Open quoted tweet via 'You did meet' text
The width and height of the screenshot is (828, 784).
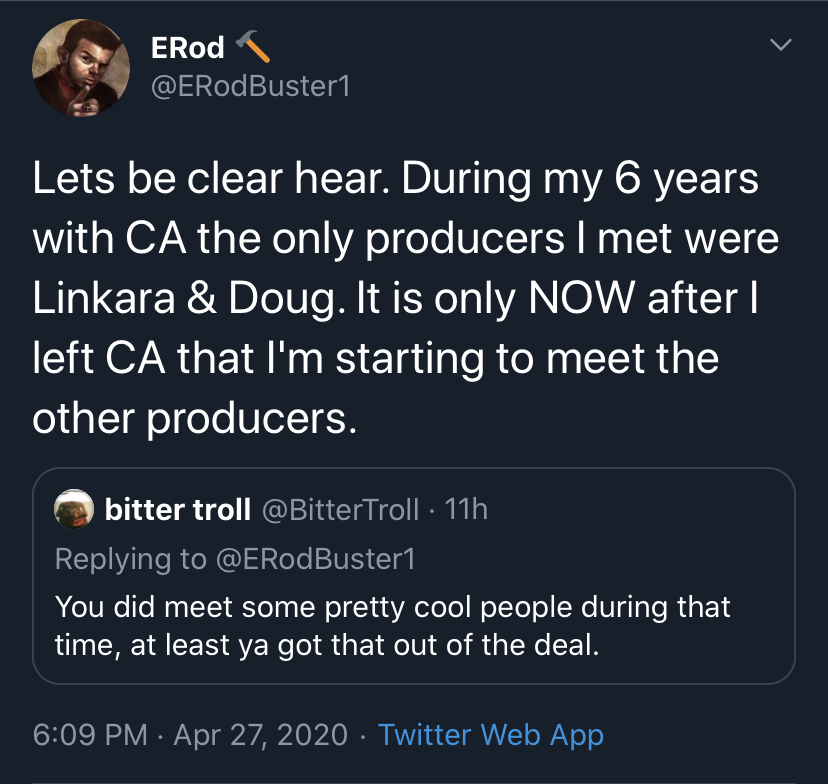tap(393, 607)
